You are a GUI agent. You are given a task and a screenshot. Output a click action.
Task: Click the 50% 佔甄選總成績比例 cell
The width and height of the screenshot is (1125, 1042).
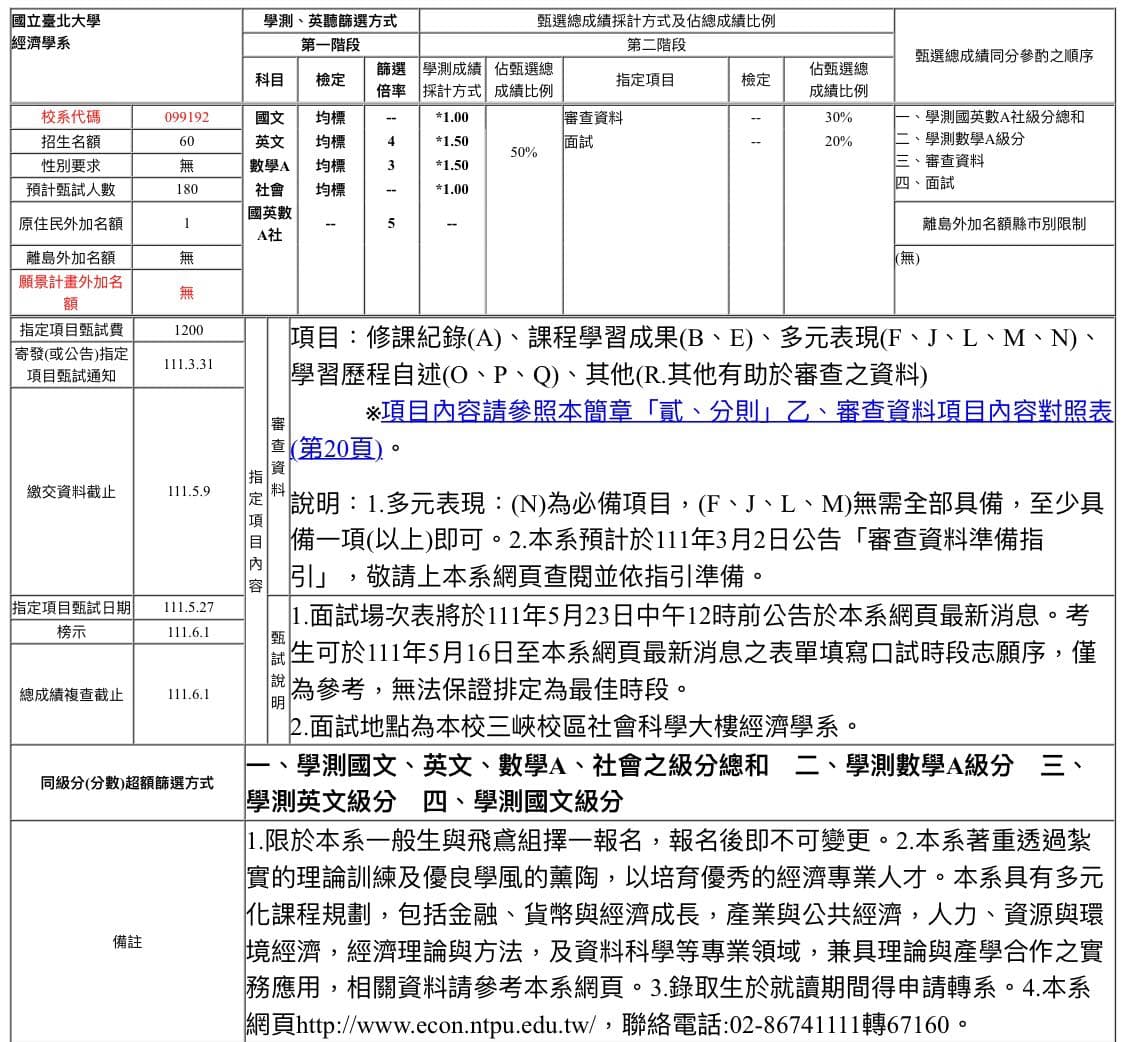pos(524,152)
